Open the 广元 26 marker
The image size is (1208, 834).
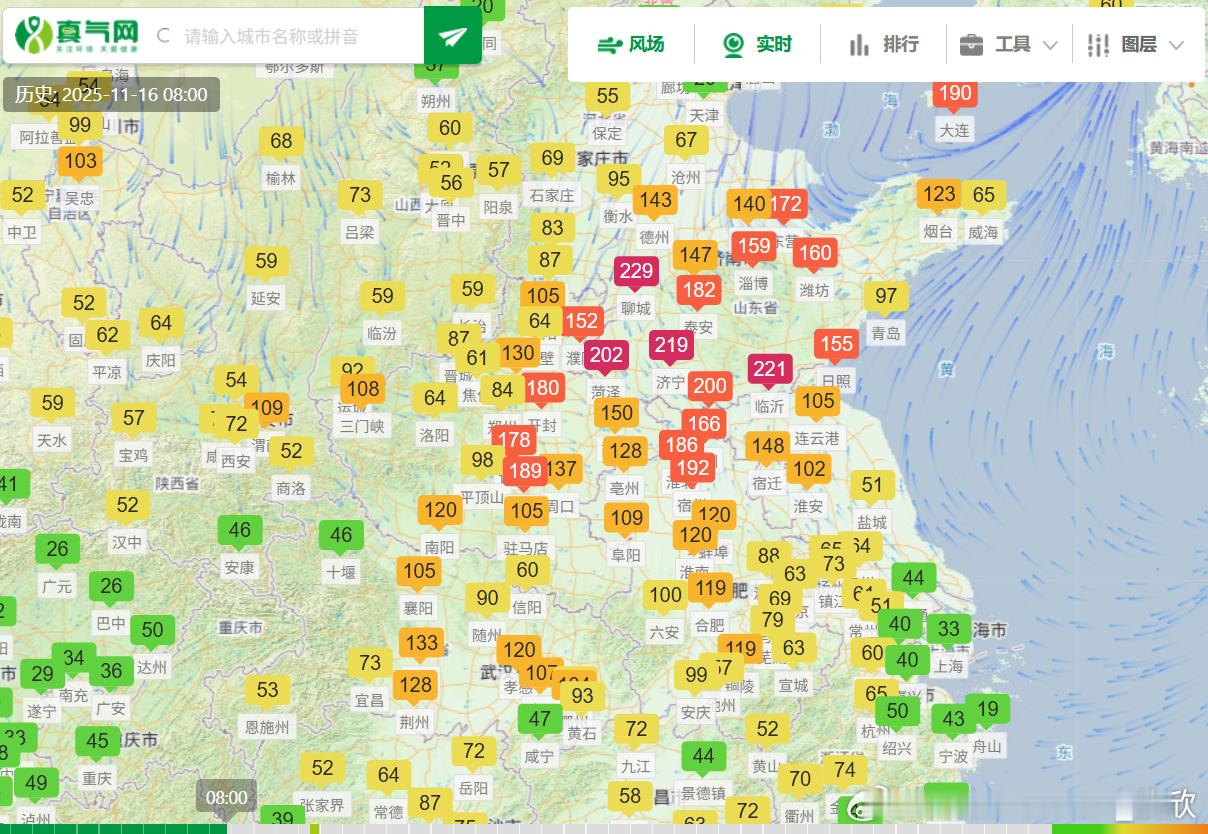point(57,551)
